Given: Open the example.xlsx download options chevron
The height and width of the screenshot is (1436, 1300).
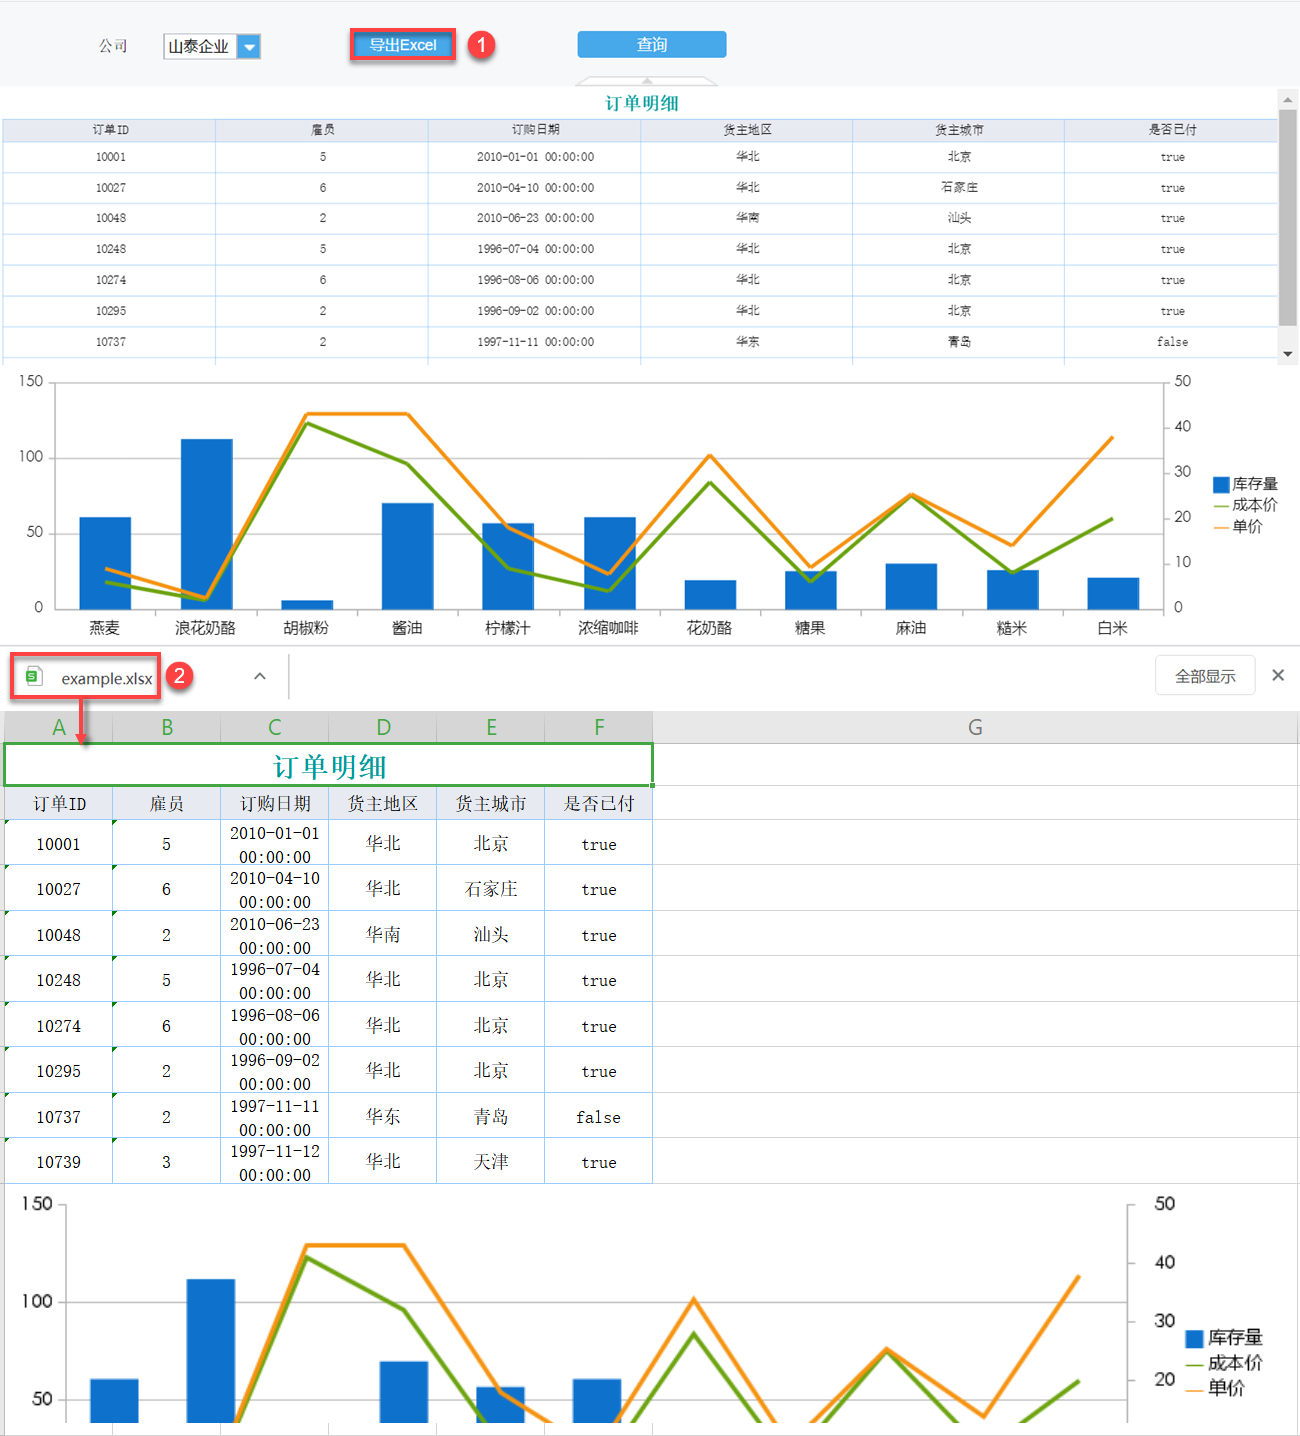Looking at the screenshot, I should tap(260, 676).
